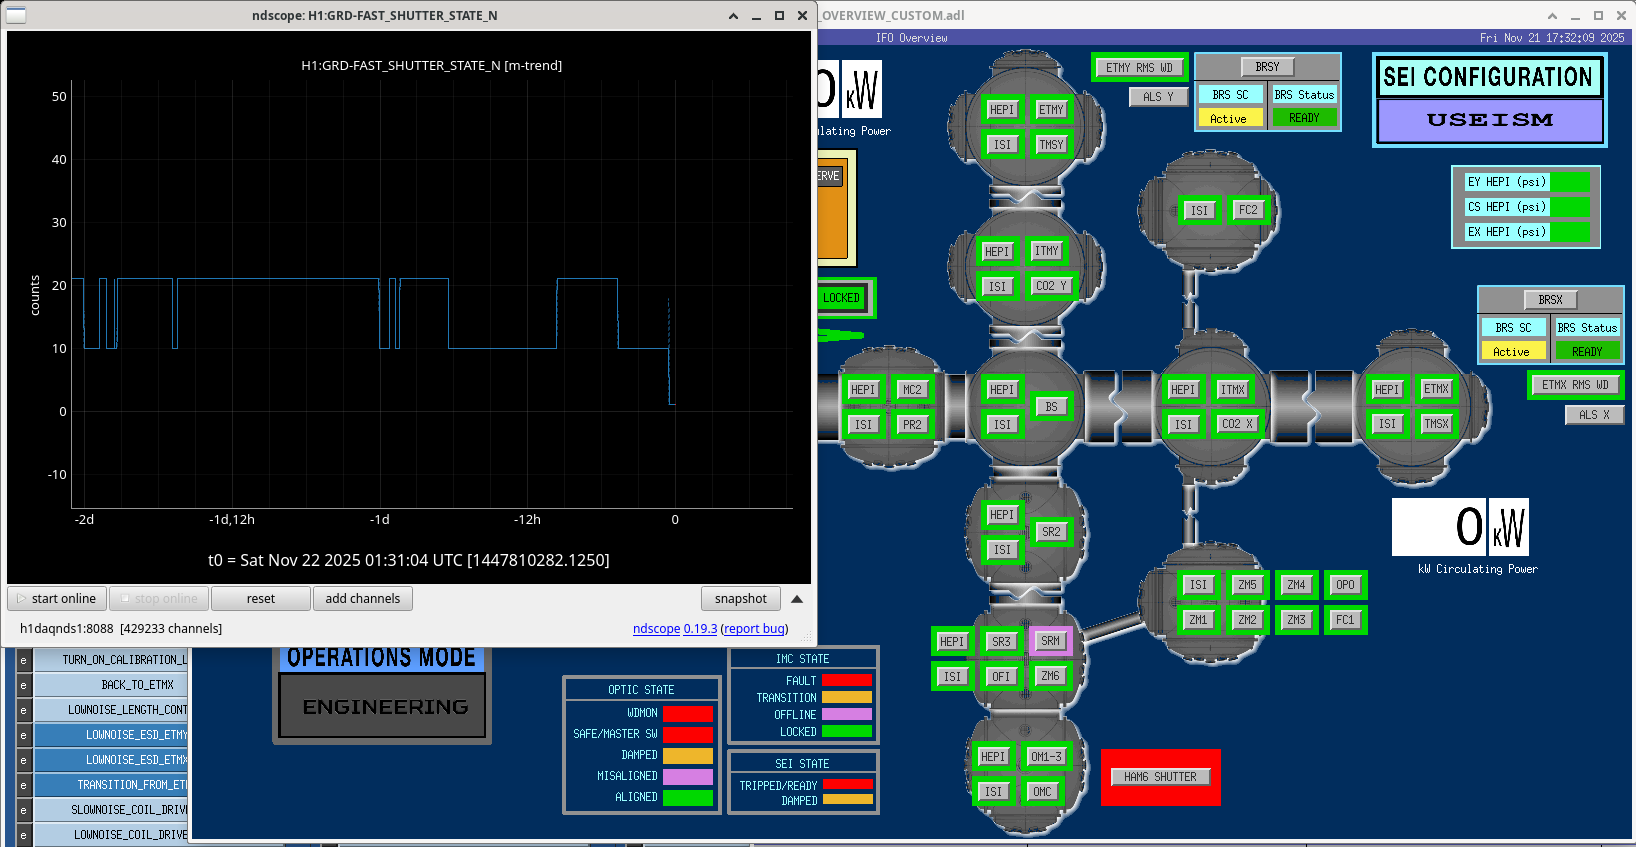Image resolution: width=1636 pixels, height=847 pixels.
Task: Open the ETMY RMS WD screen
Action: point(1139,68)
